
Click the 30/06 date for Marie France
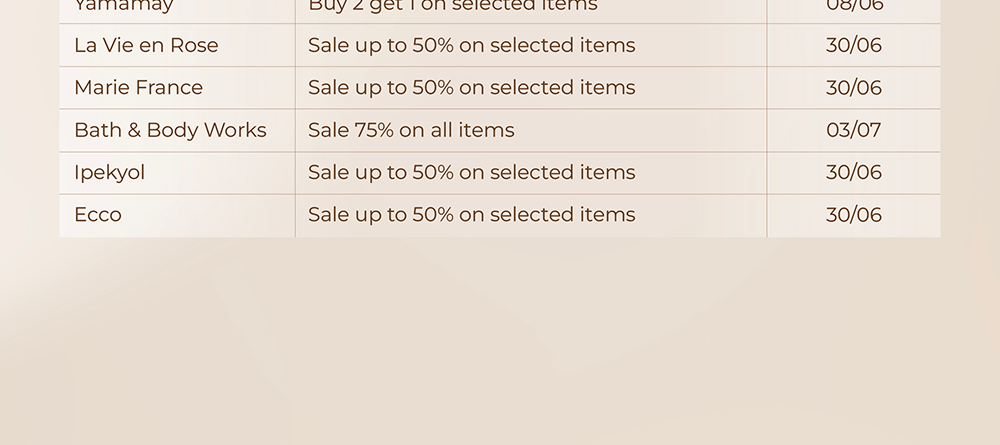[853, 87]
